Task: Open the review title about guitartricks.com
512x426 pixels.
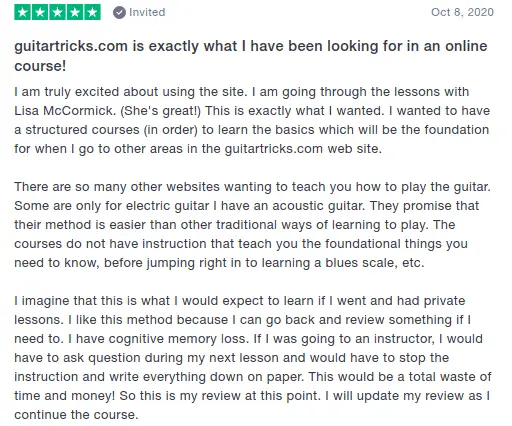Action: [x=251, y=56]
